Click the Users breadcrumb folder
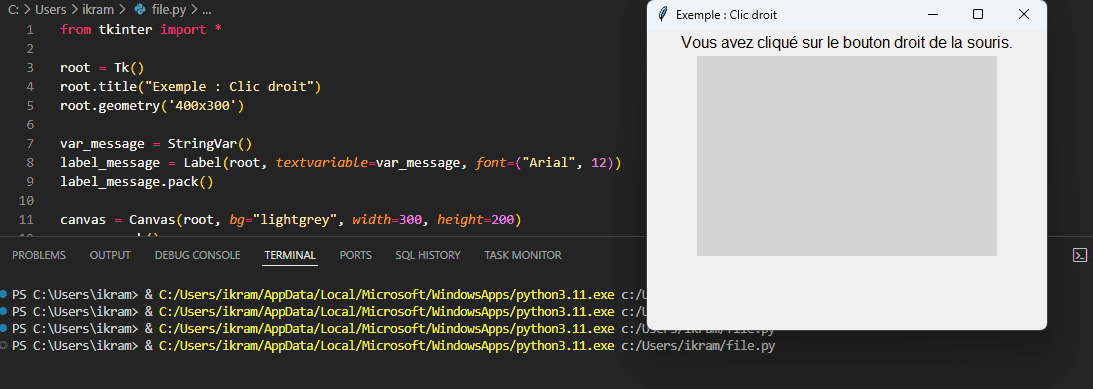This screenshot has width=1093, height=389. point(50,10)
